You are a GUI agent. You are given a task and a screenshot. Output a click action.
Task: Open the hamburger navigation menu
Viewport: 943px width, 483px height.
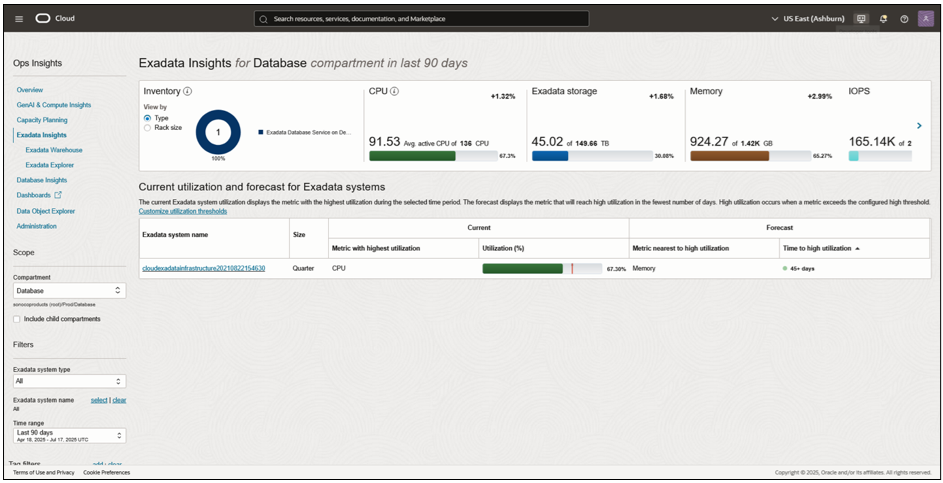19,19
